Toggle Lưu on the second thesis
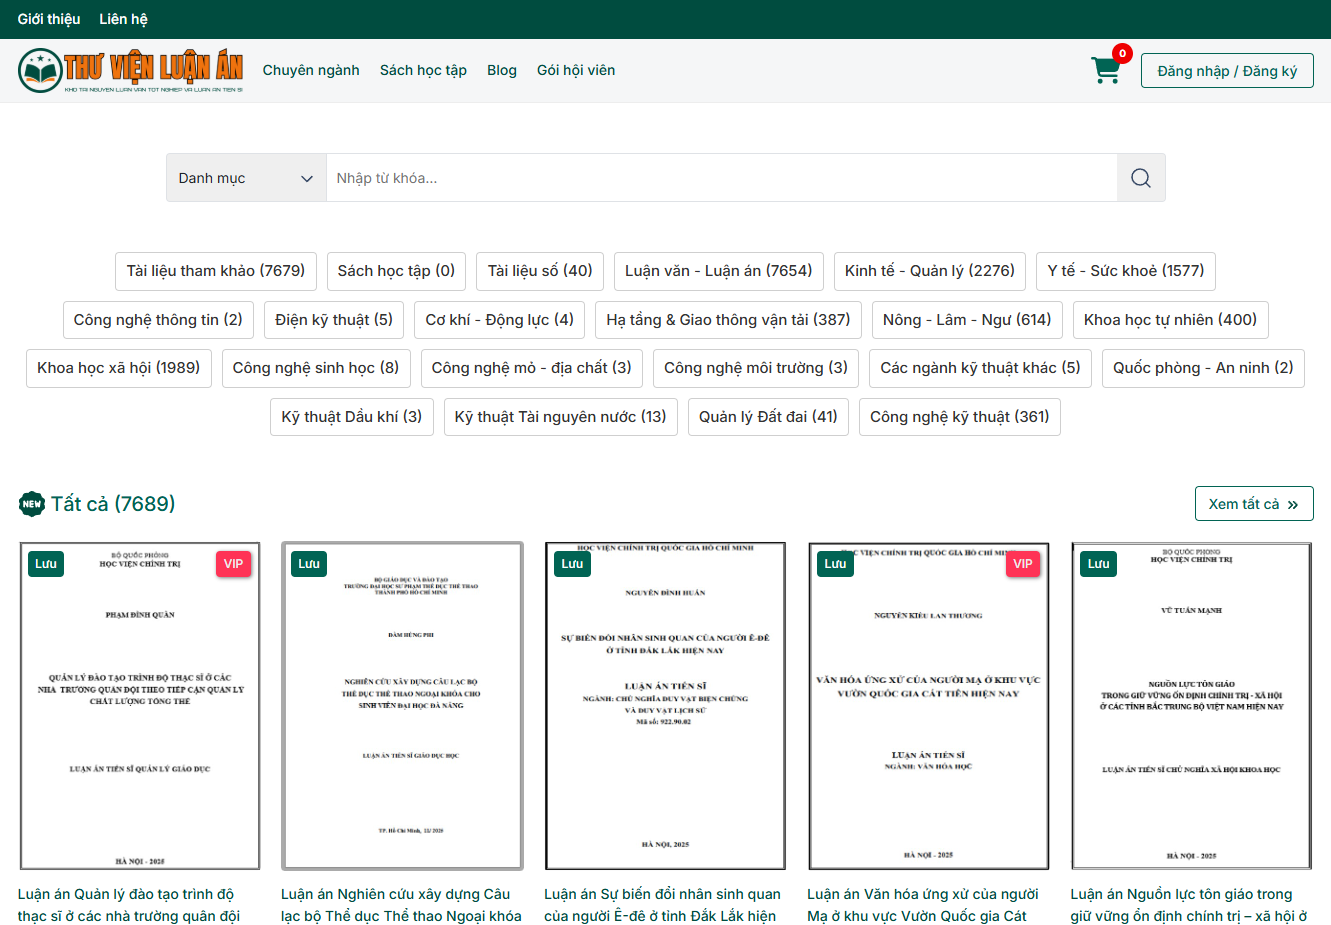 [x=309, y=564]
